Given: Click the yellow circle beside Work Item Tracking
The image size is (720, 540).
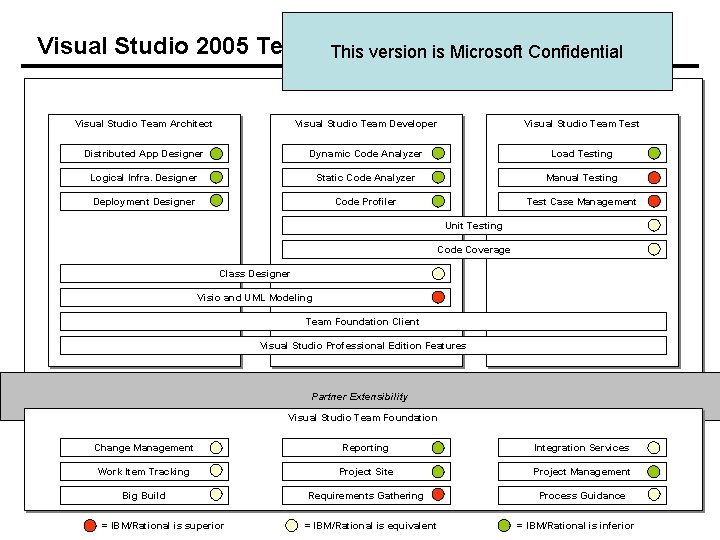Looking at the screenshot, I should [x=216, y=471].
